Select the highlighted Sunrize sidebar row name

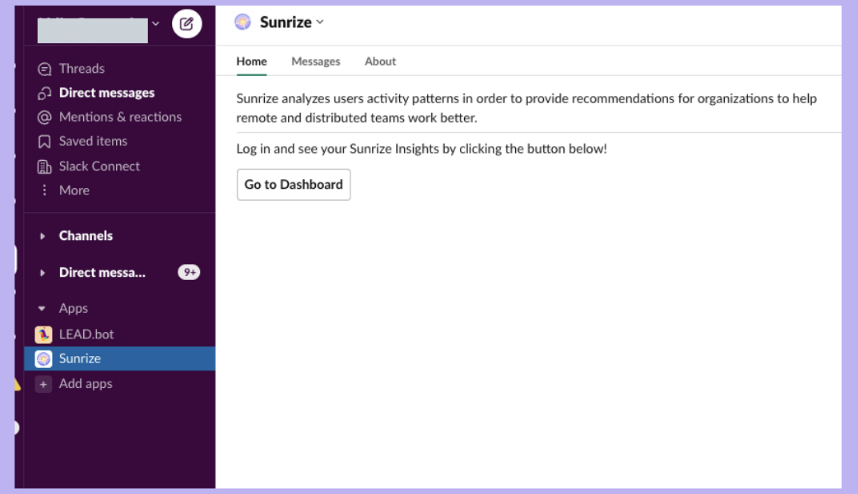pos(80,358)
